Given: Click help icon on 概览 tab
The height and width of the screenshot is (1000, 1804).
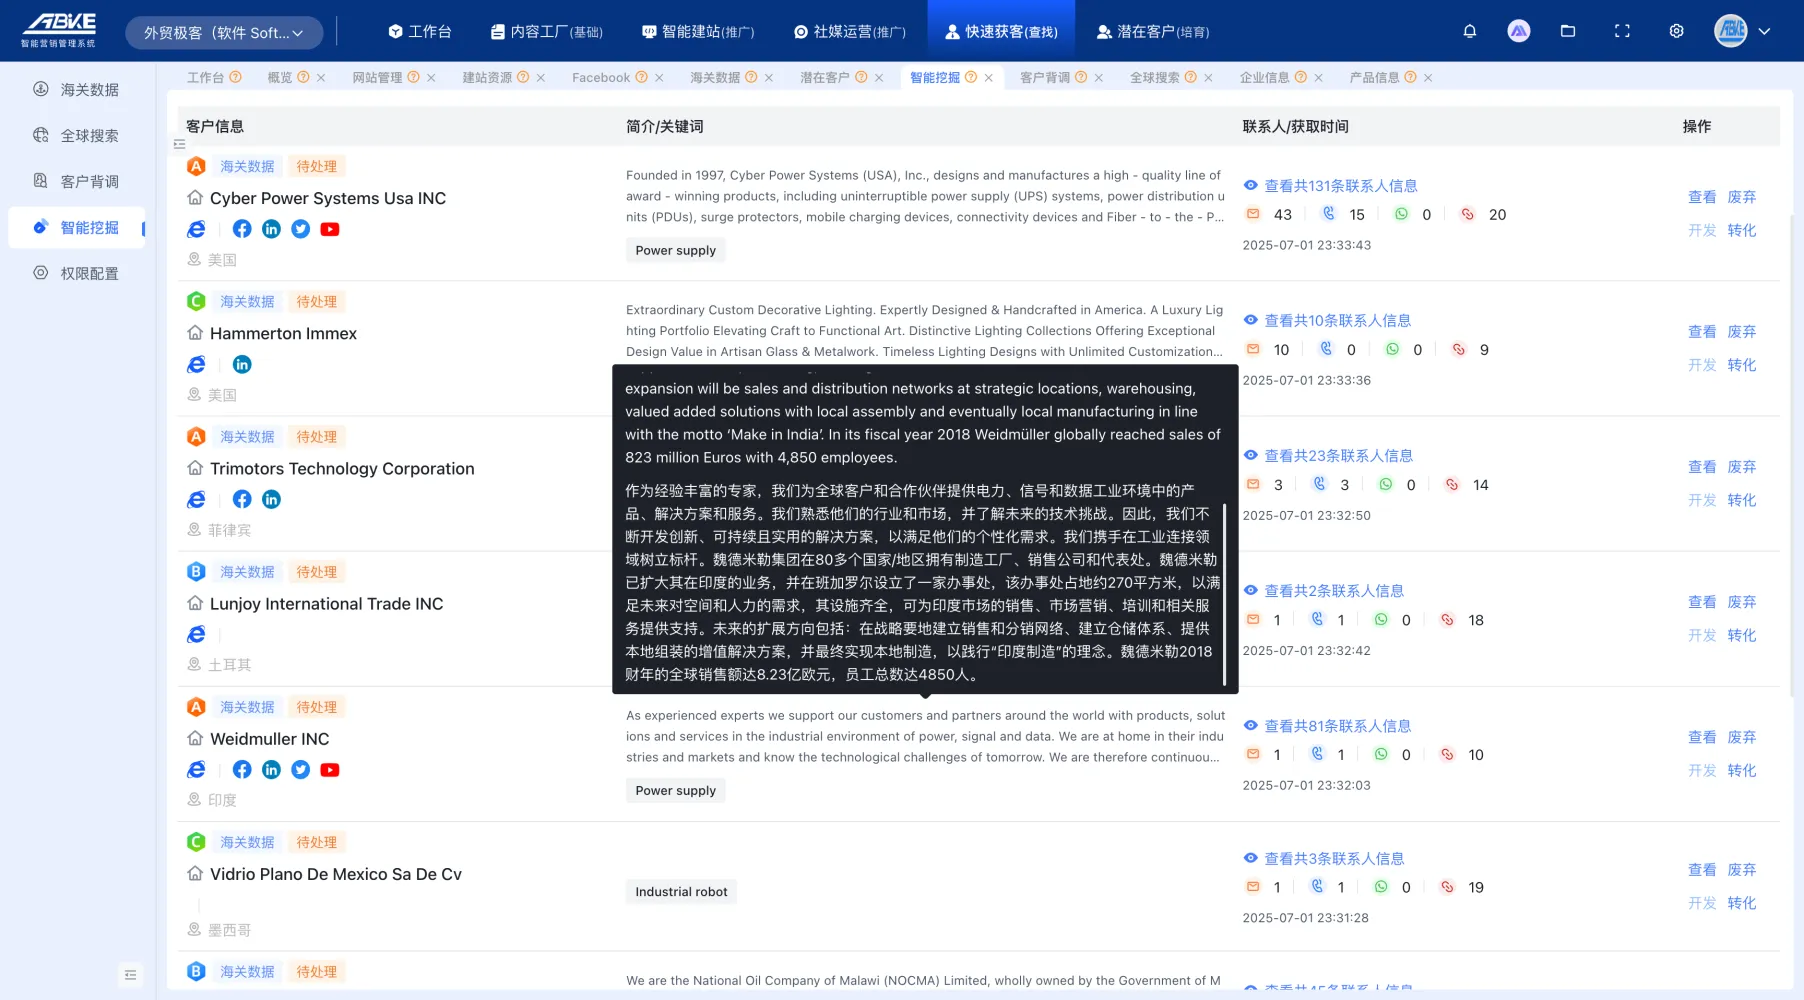Looking at the screenshot, I should pyautogui.click(x=303, y=77).
